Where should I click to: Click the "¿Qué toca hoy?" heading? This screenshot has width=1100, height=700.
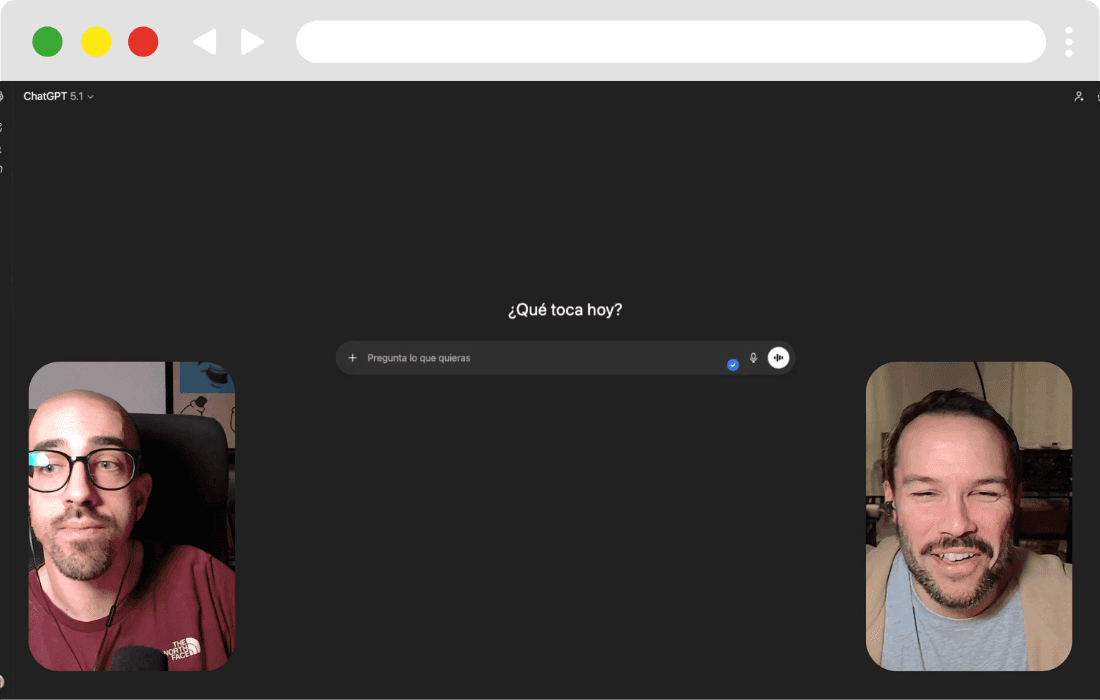[565, 309]
